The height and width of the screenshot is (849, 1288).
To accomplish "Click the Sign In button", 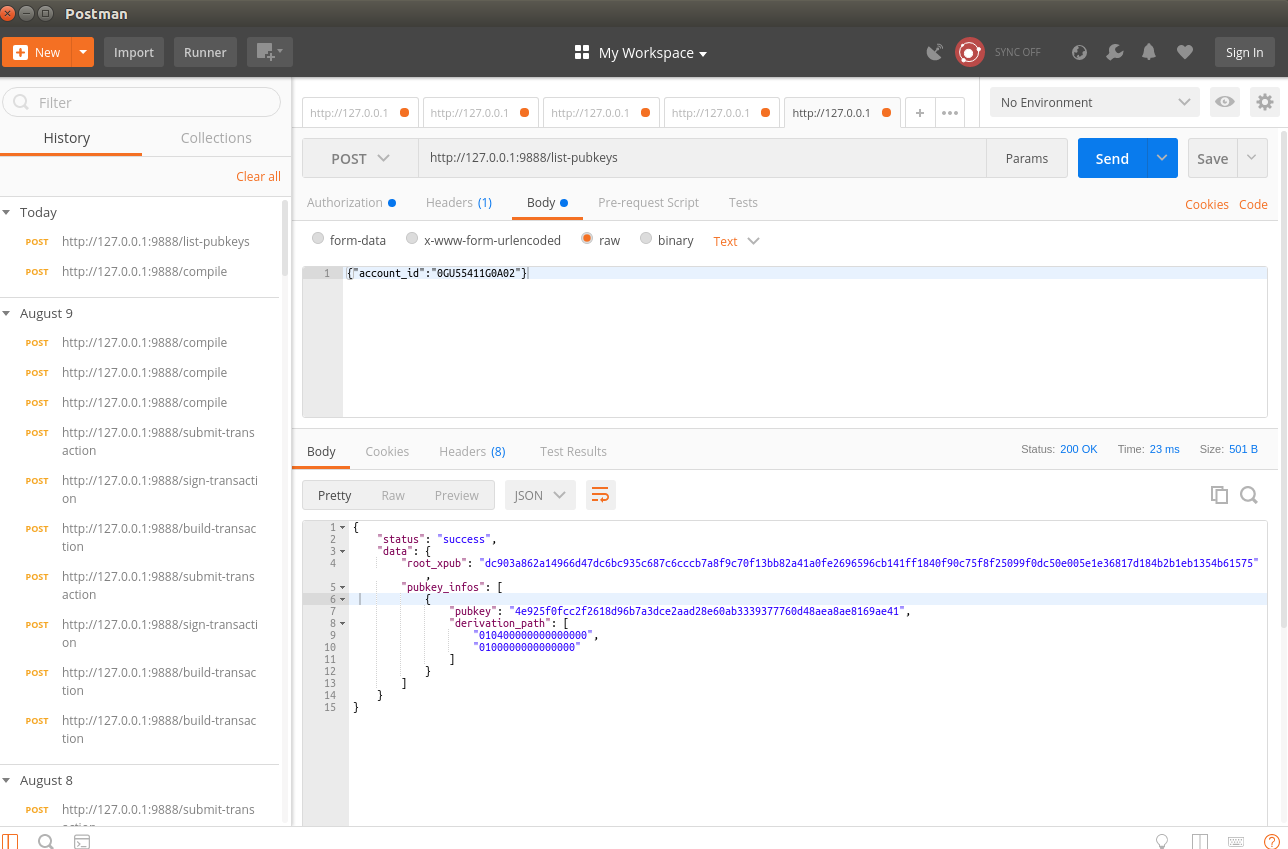I will click(x=1244, y=52).
